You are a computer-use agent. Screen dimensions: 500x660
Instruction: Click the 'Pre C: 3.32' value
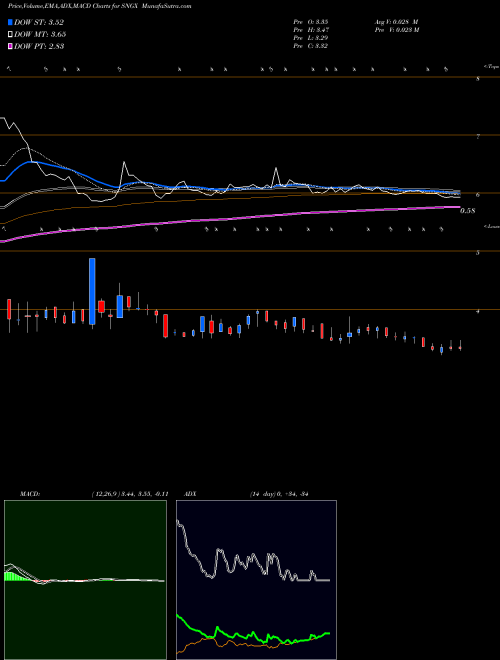[x=311, y=46]
